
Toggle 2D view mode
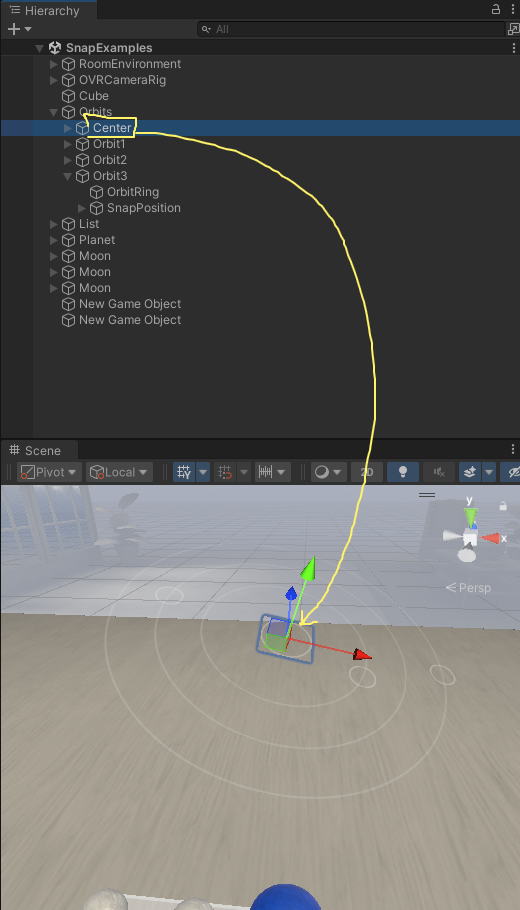click(x=367, y=472)
